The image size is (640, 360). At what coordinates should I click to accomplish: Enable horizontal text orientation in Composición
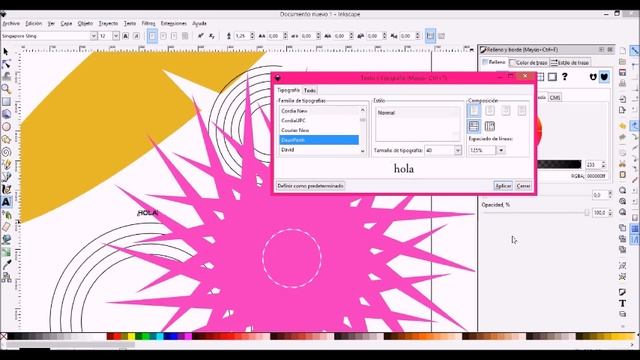click(474, 126)
